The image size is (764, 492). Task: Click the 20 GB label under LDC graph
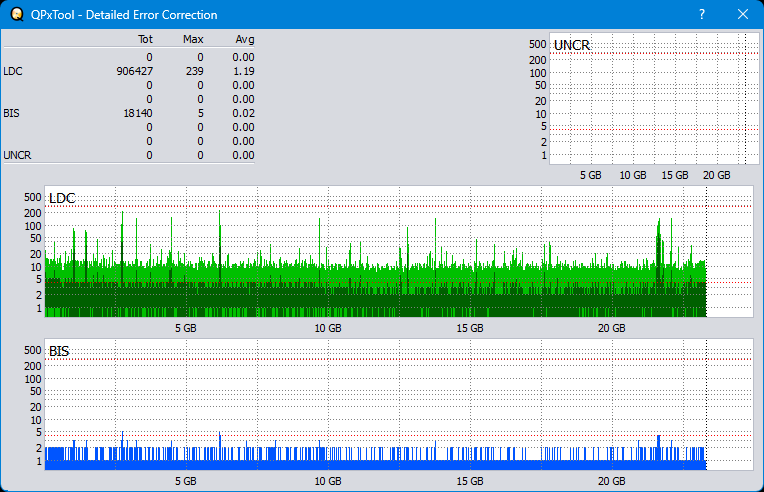[x=611, y=328]
